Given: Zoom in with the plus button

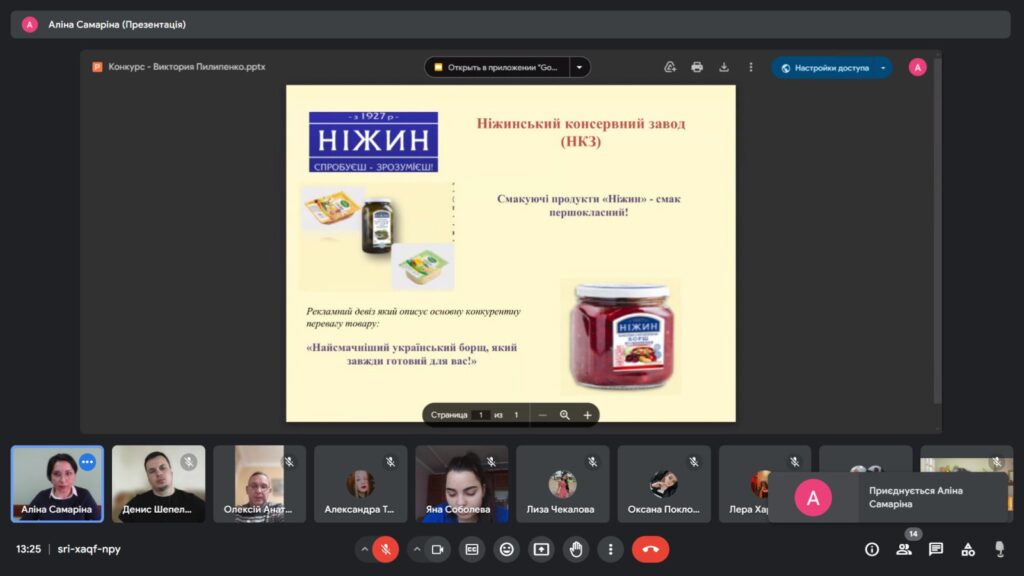Looking at the screenshot, I should click(587, 415).
